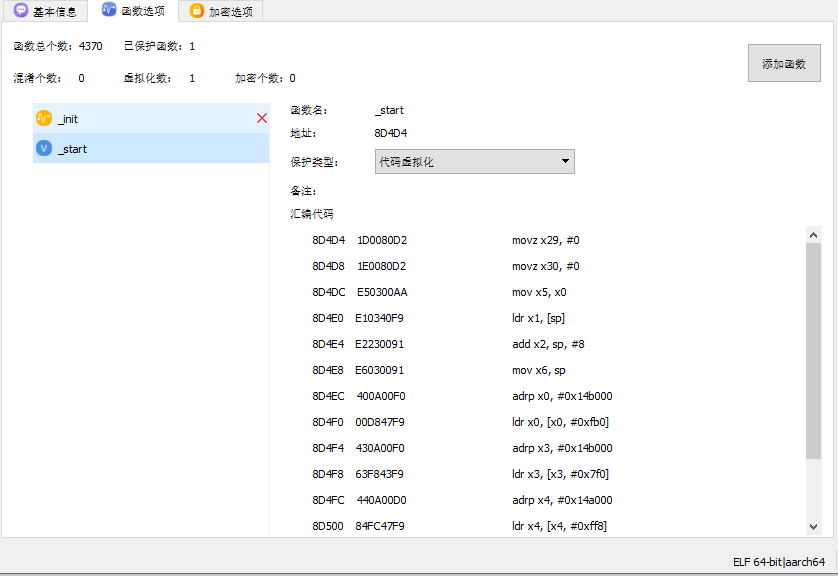Click the blue V icon beside _start
Screen dimensions: 838x576
[44, 148]
